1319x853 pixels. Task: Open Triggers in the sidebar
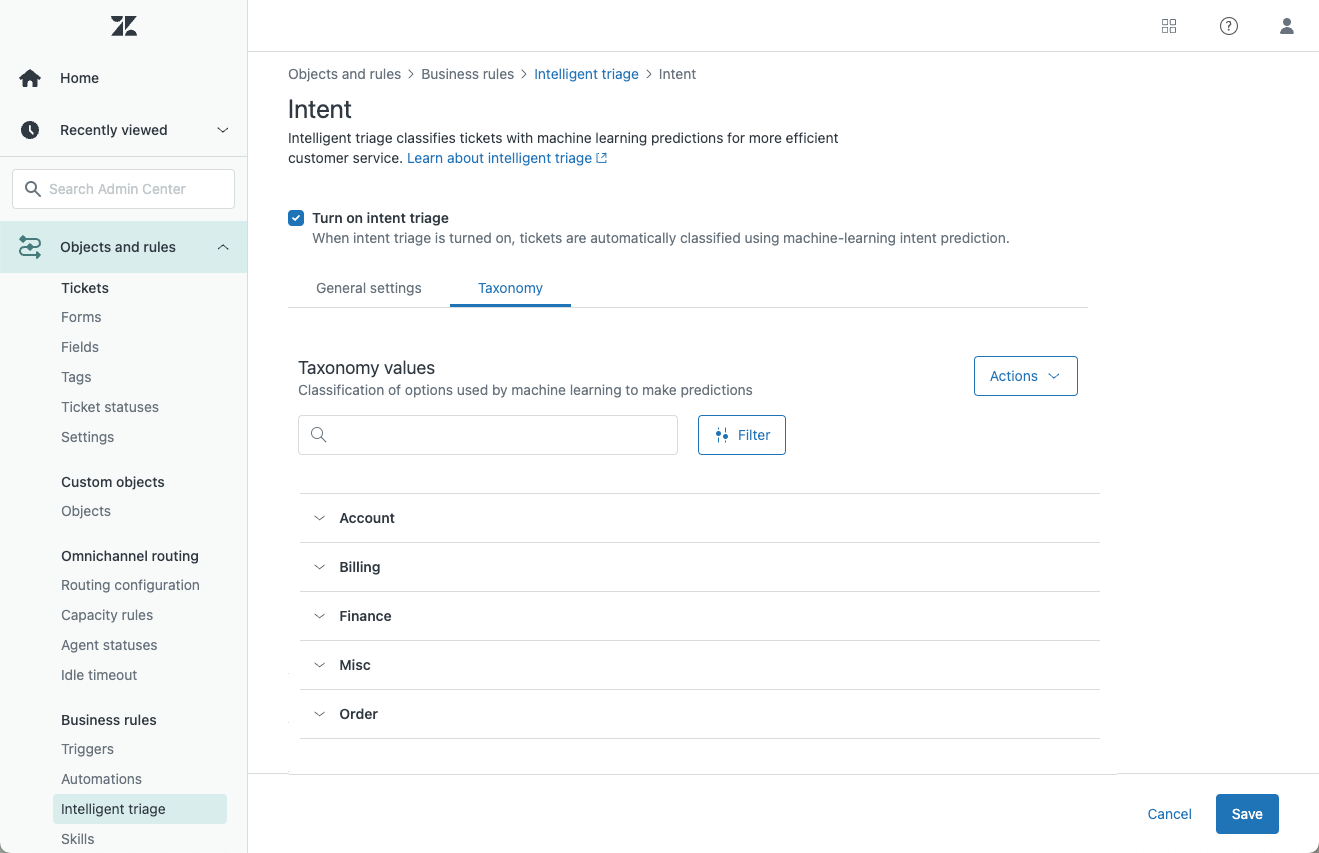88,749
